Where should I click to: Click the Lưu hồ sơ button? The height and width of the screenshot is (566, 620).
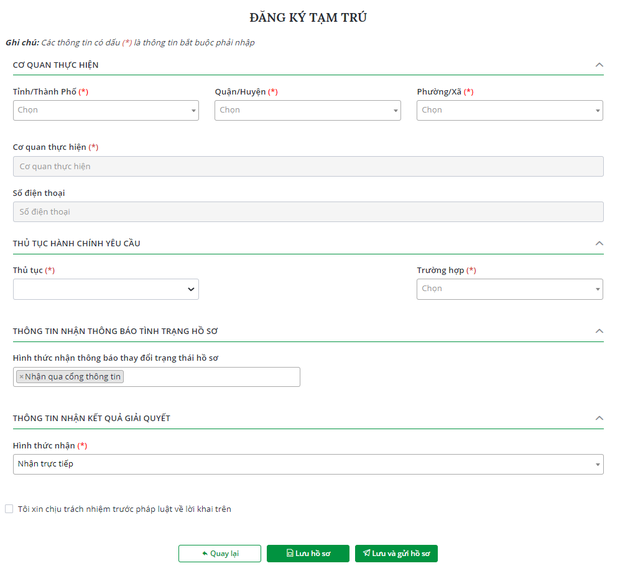tap(307, 553)
